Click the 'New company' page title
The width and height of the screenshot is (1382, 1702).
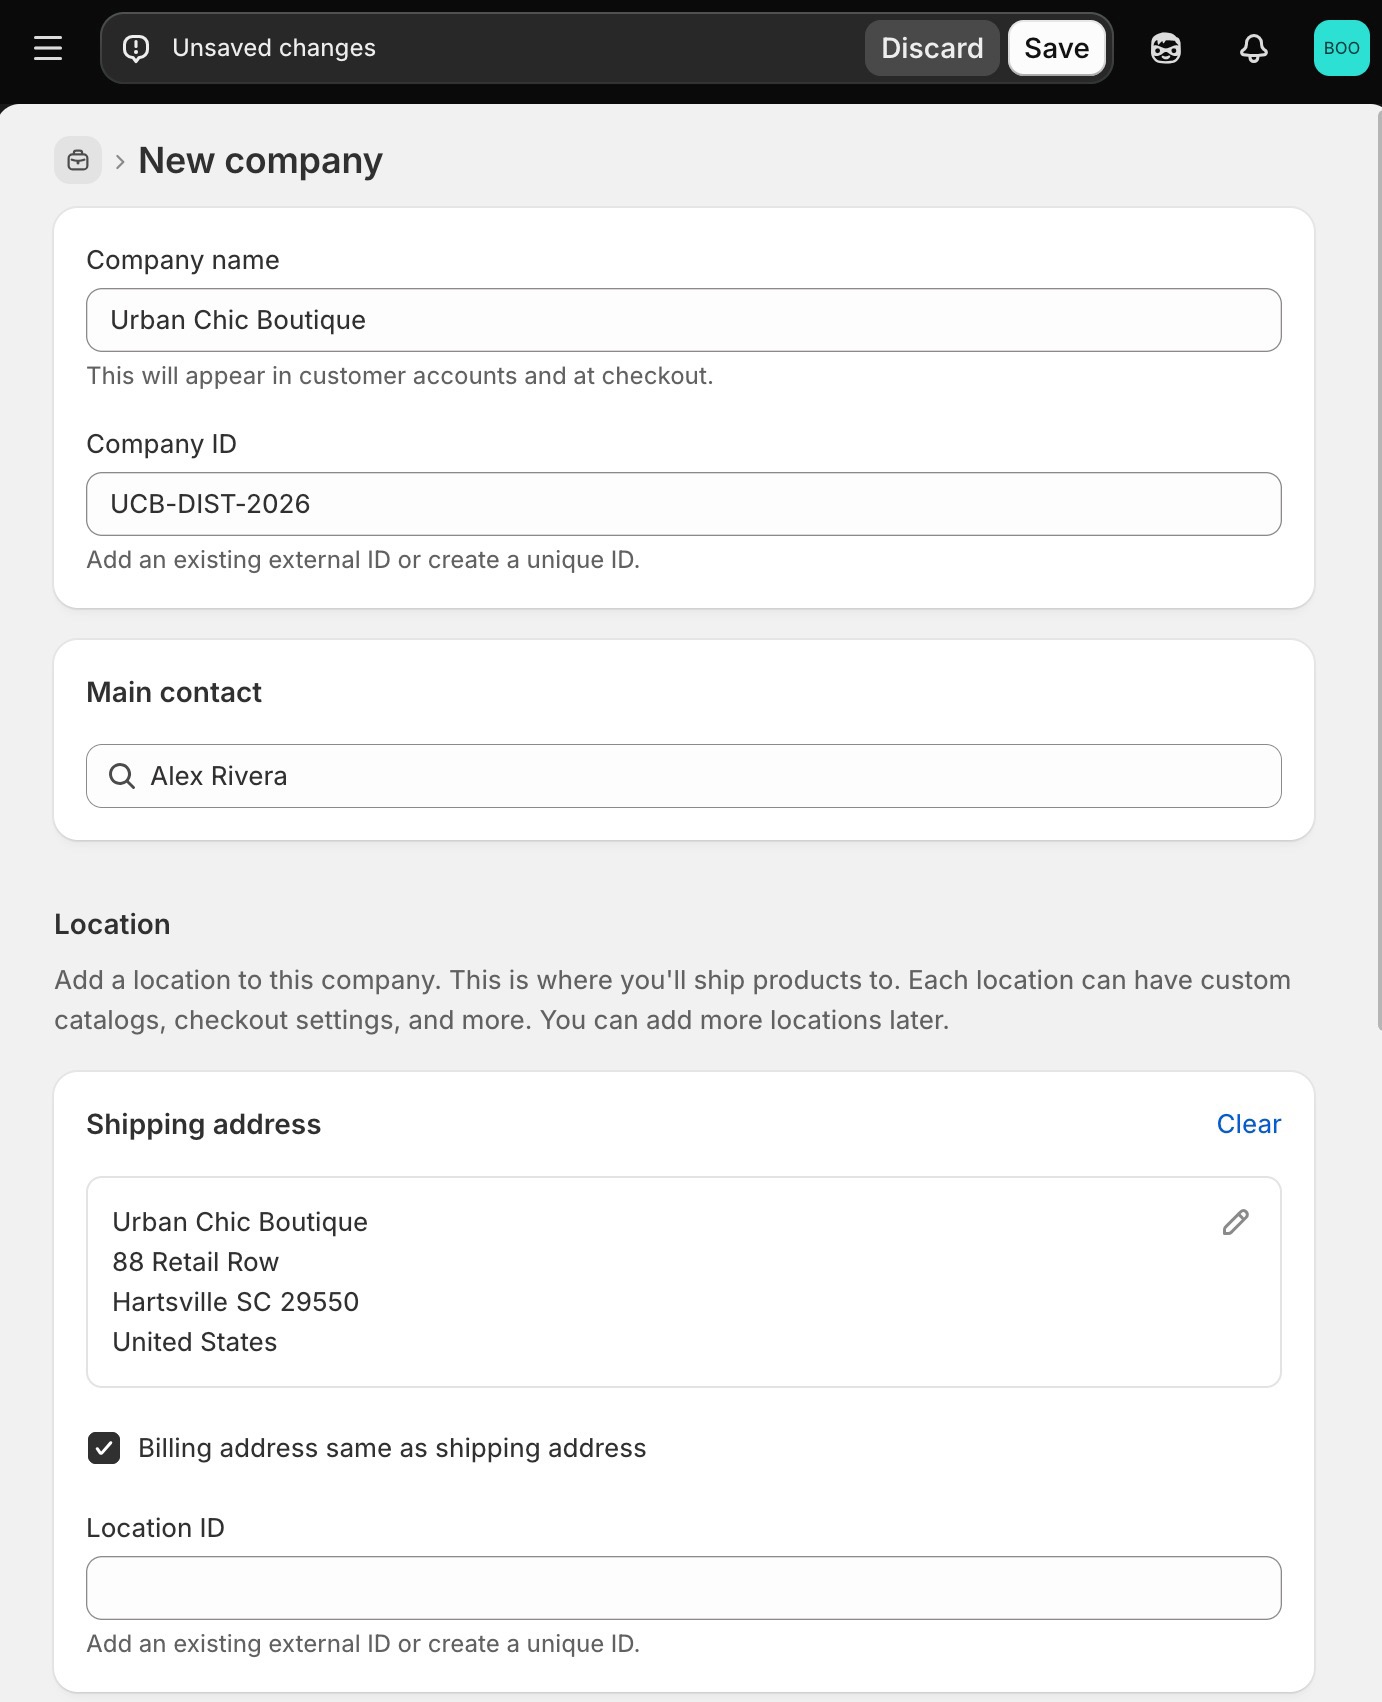coord(260,161)
